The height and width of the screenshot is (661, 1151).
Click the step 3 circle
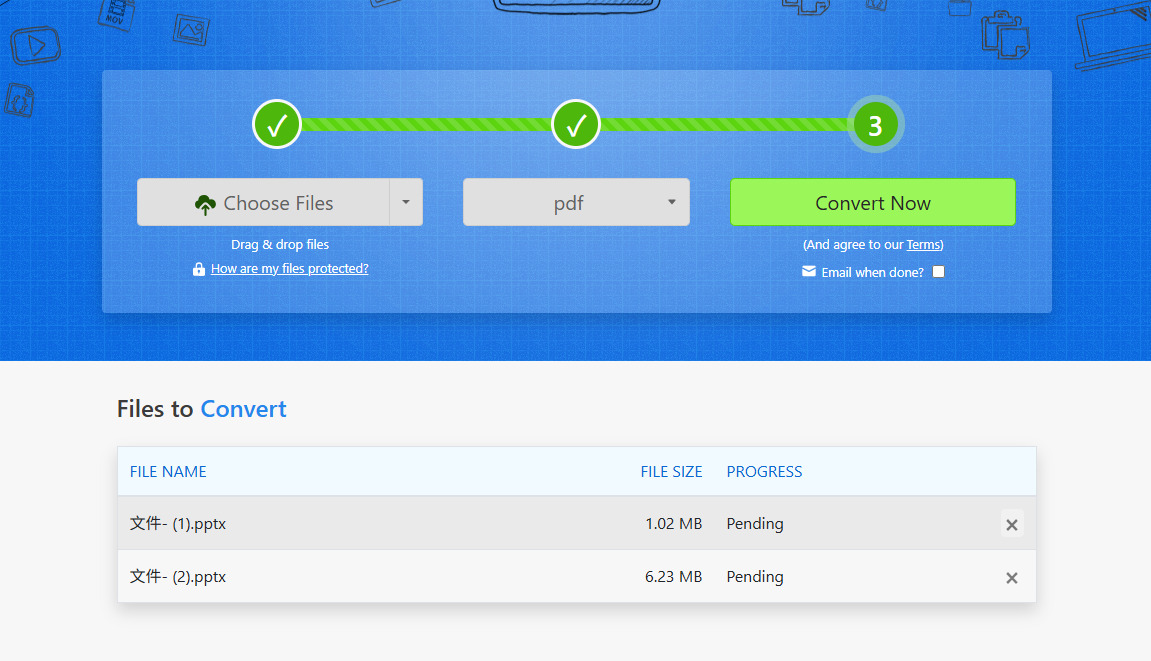pos(875,124)
